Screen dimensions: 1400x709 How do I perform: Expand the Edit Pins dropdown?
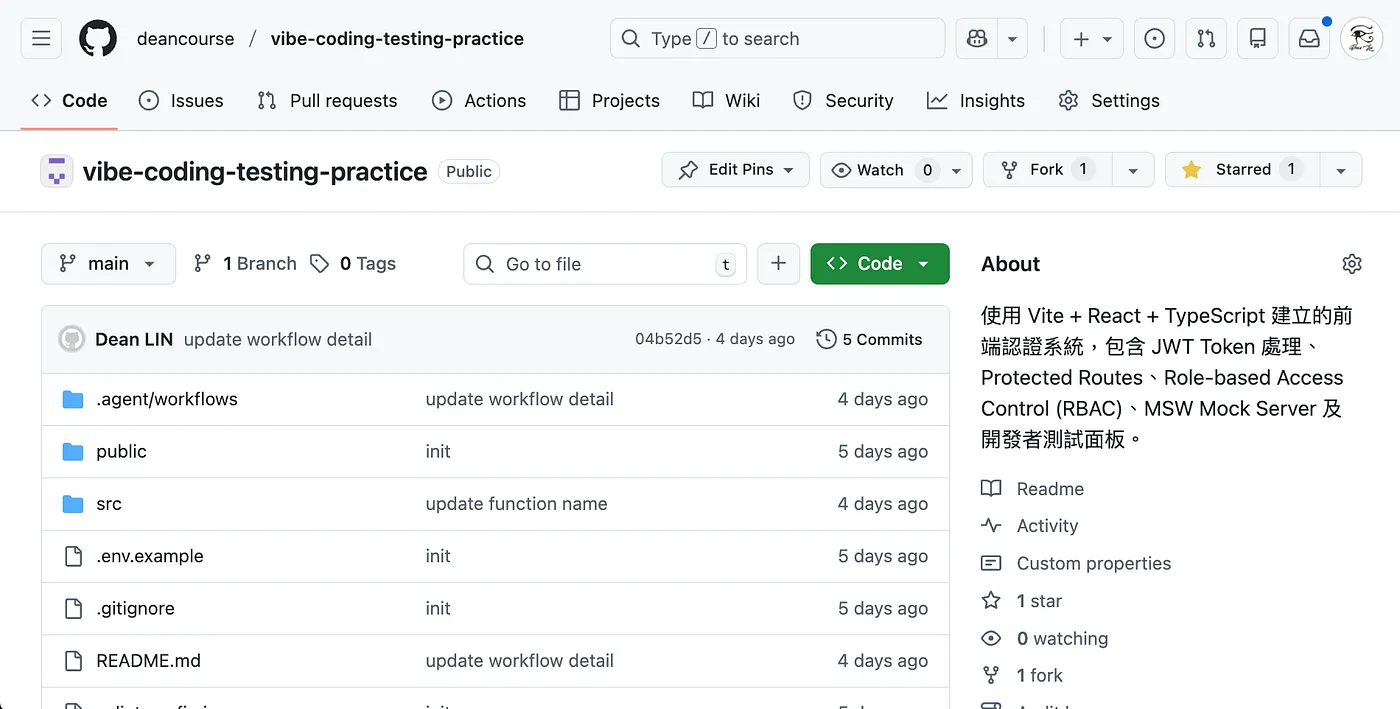(x=735, y=170)
